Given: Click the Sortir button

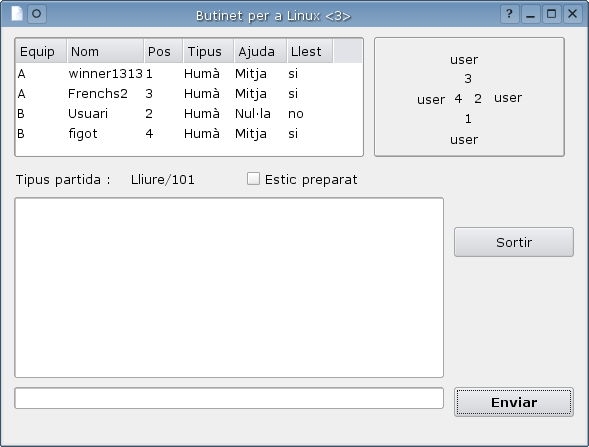Looking at the screenshot, I should click(x=514, y=242).
